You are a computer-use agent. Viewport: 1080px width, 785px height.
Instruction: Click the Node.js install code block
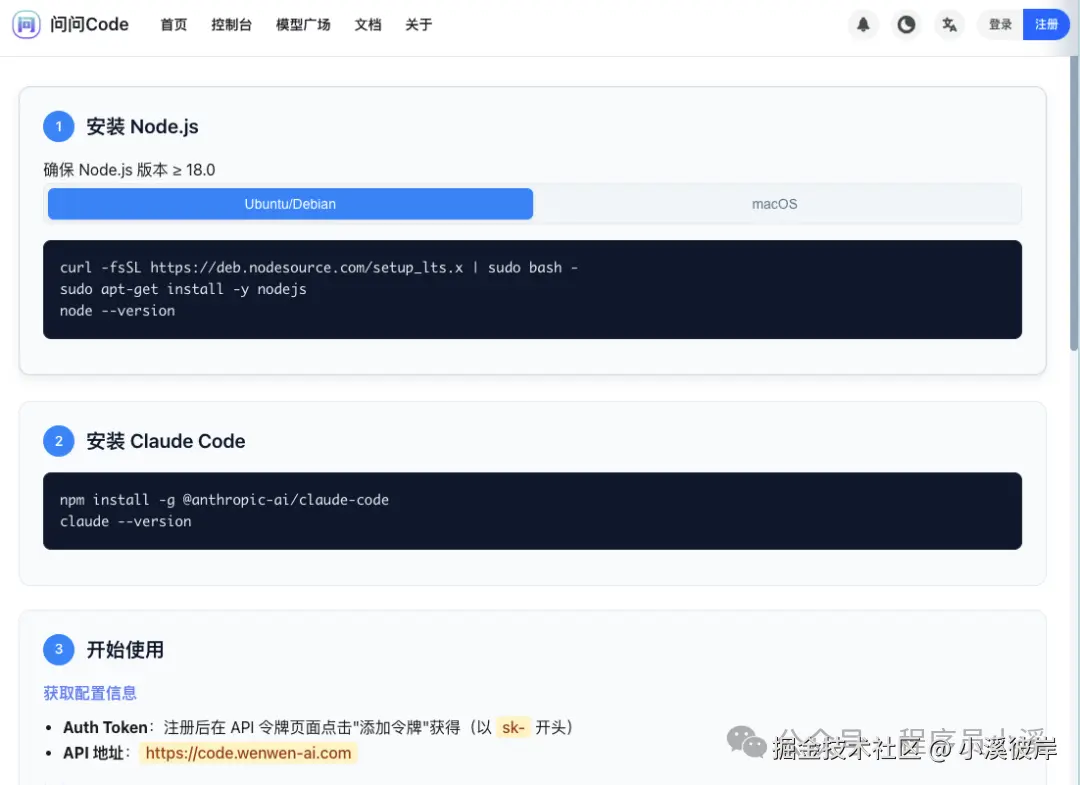pos(532,288)
